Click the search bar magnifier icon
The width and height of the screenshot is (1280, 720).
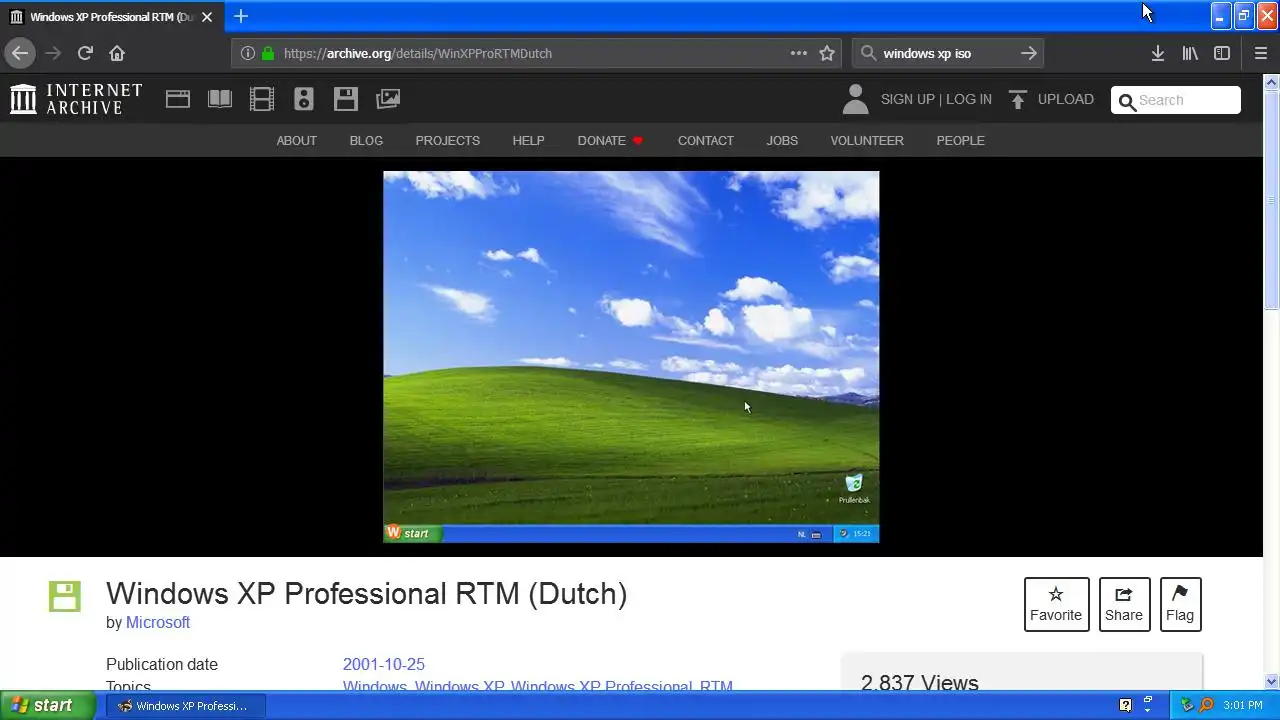(868, 53)
